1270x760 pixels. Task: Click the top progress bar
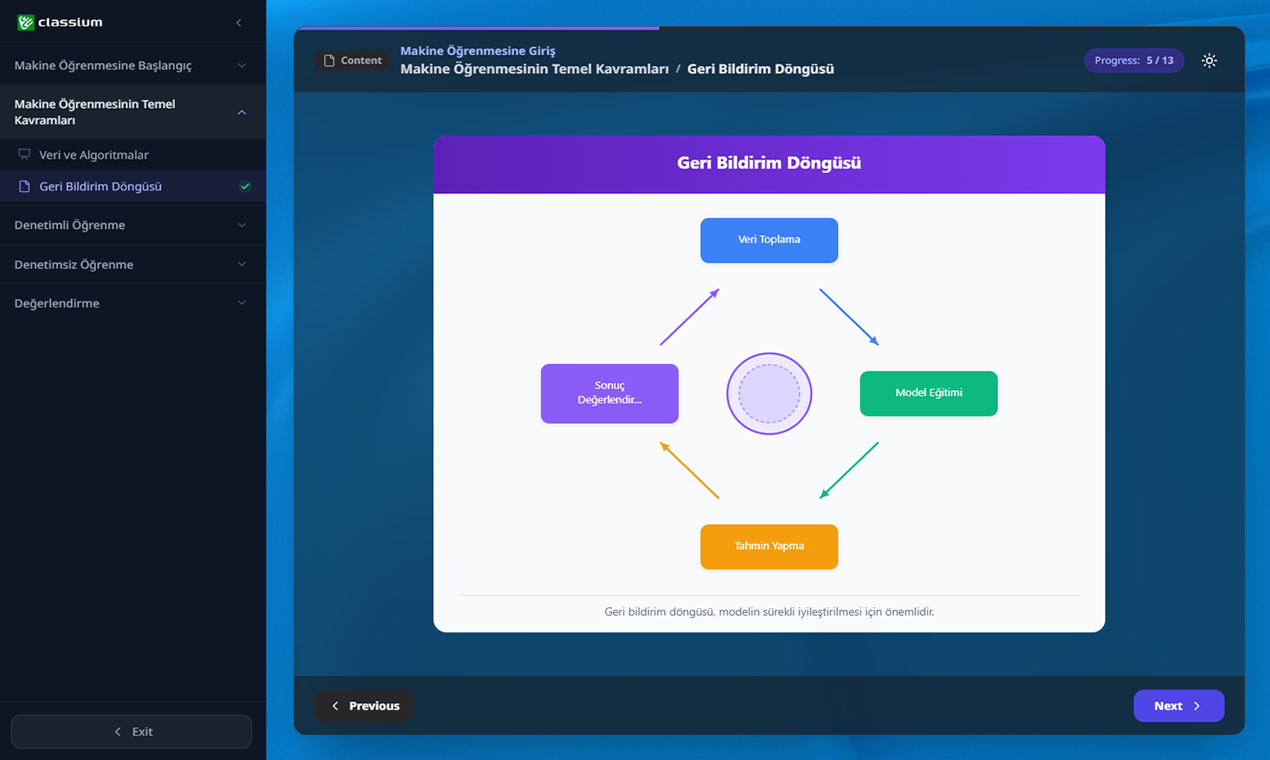pos(769,28)
